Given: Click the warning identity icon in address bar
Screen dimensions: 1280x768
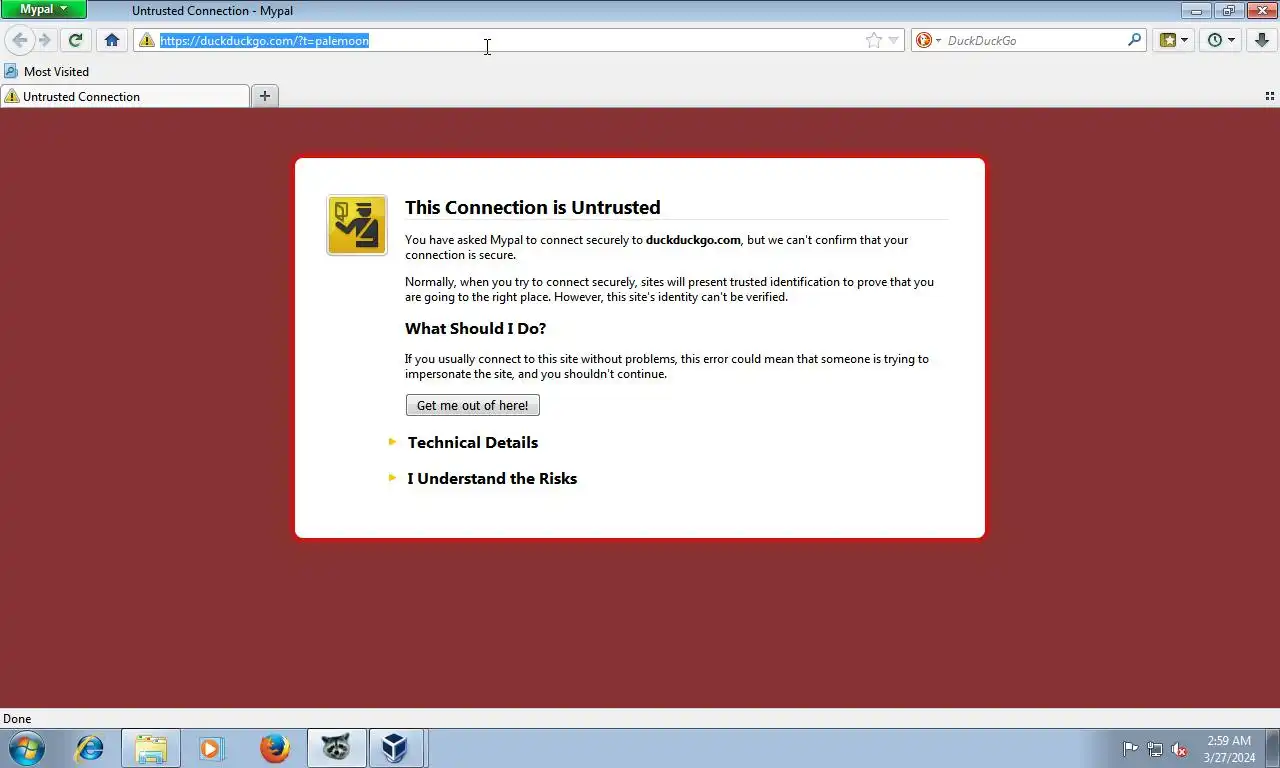Looking at the screenshot, I should click(147, 40).
